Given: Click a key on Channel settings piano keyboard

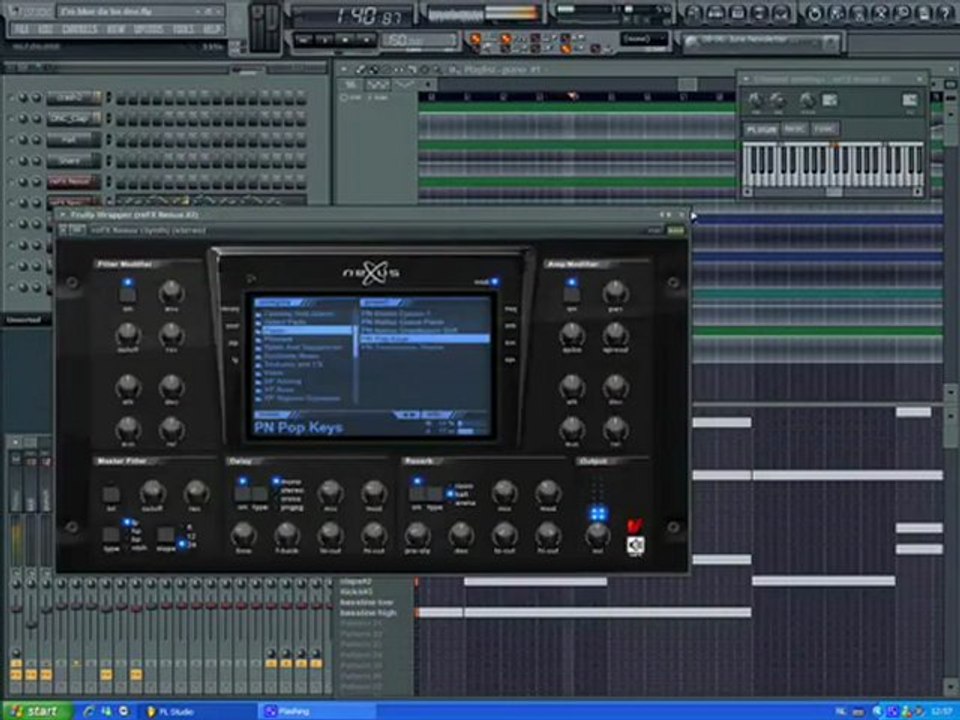Looking at the screenshot, I should coord(833,165).
